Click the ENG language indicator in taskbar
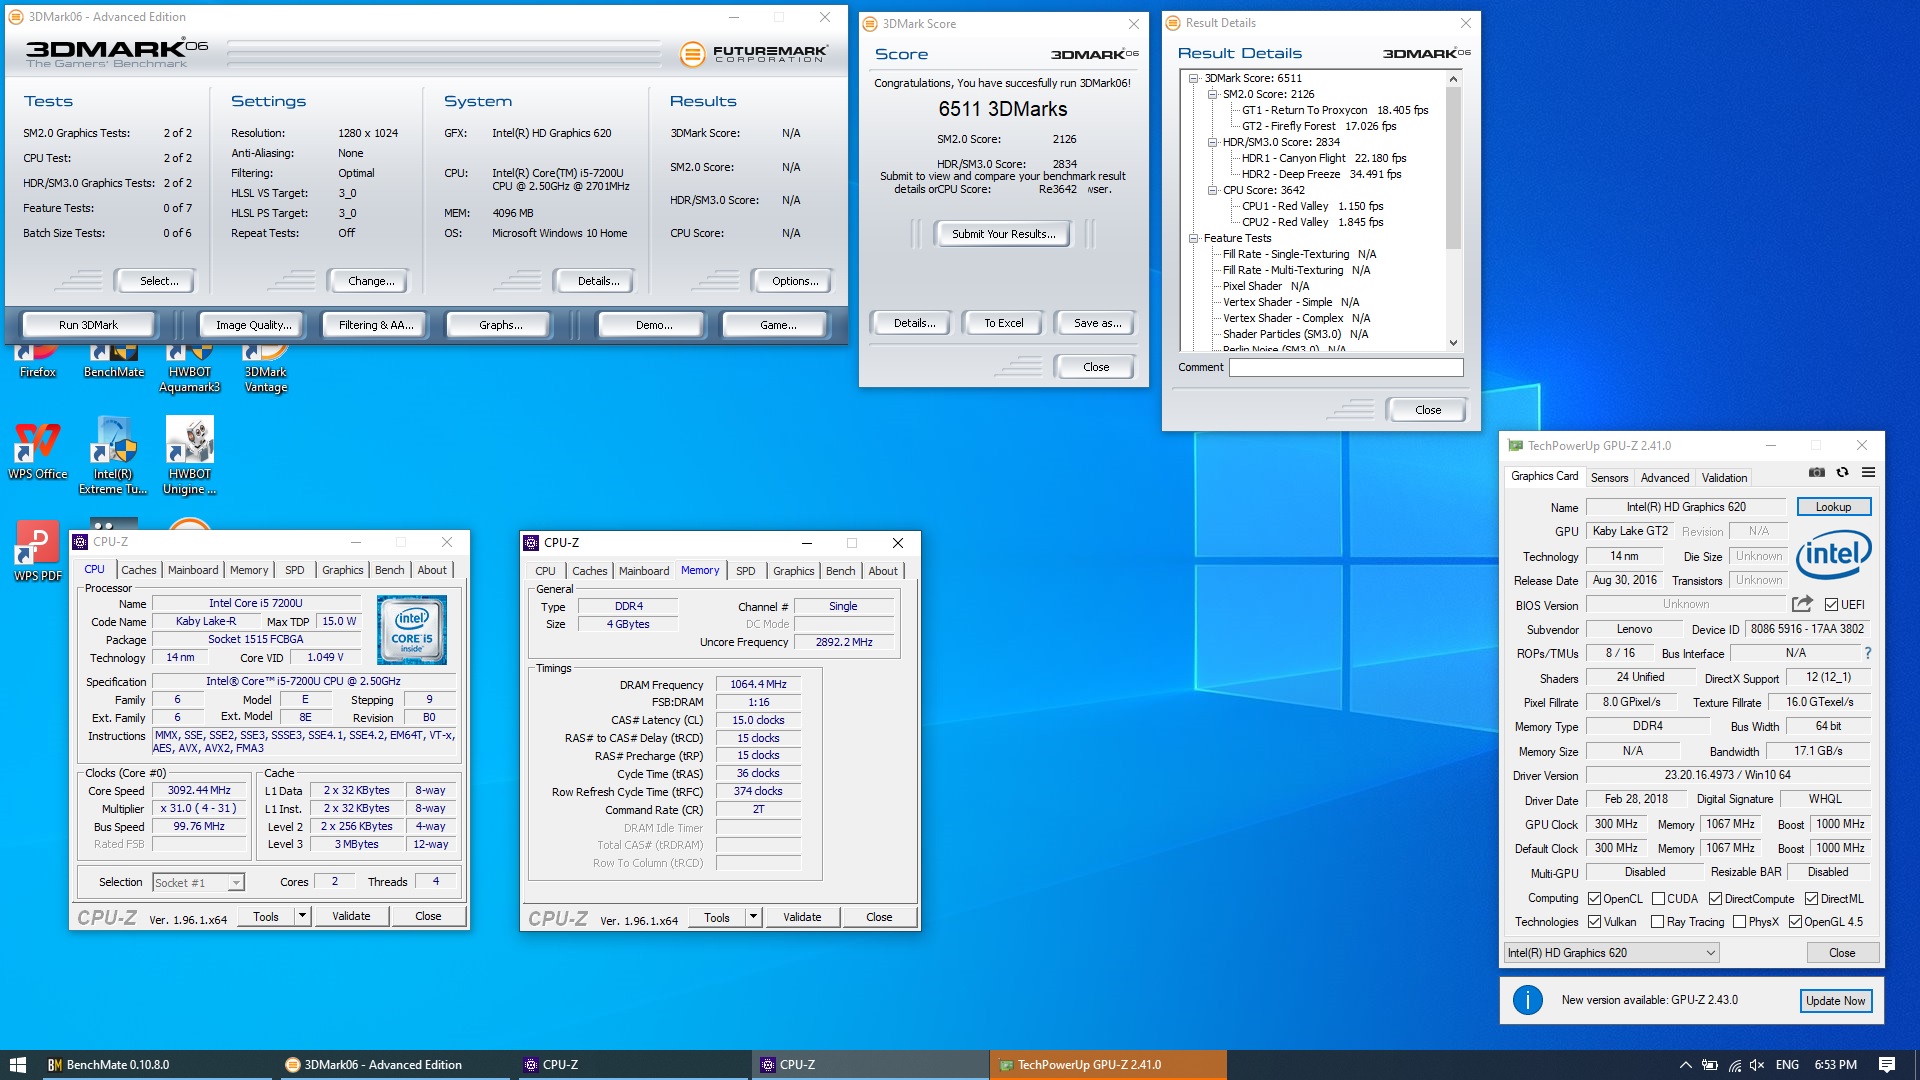 click(x=1787, y=1065)
